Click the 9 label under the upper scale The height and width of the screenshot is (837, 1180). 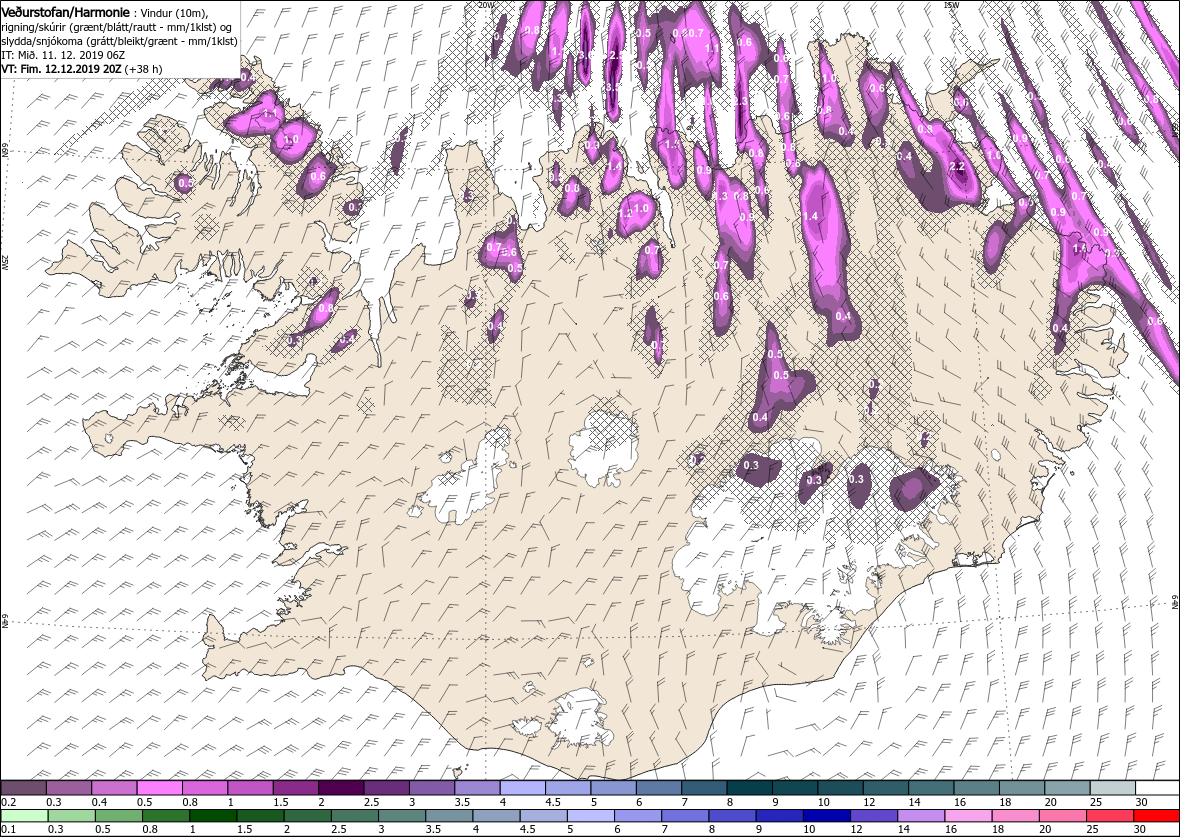775,802
